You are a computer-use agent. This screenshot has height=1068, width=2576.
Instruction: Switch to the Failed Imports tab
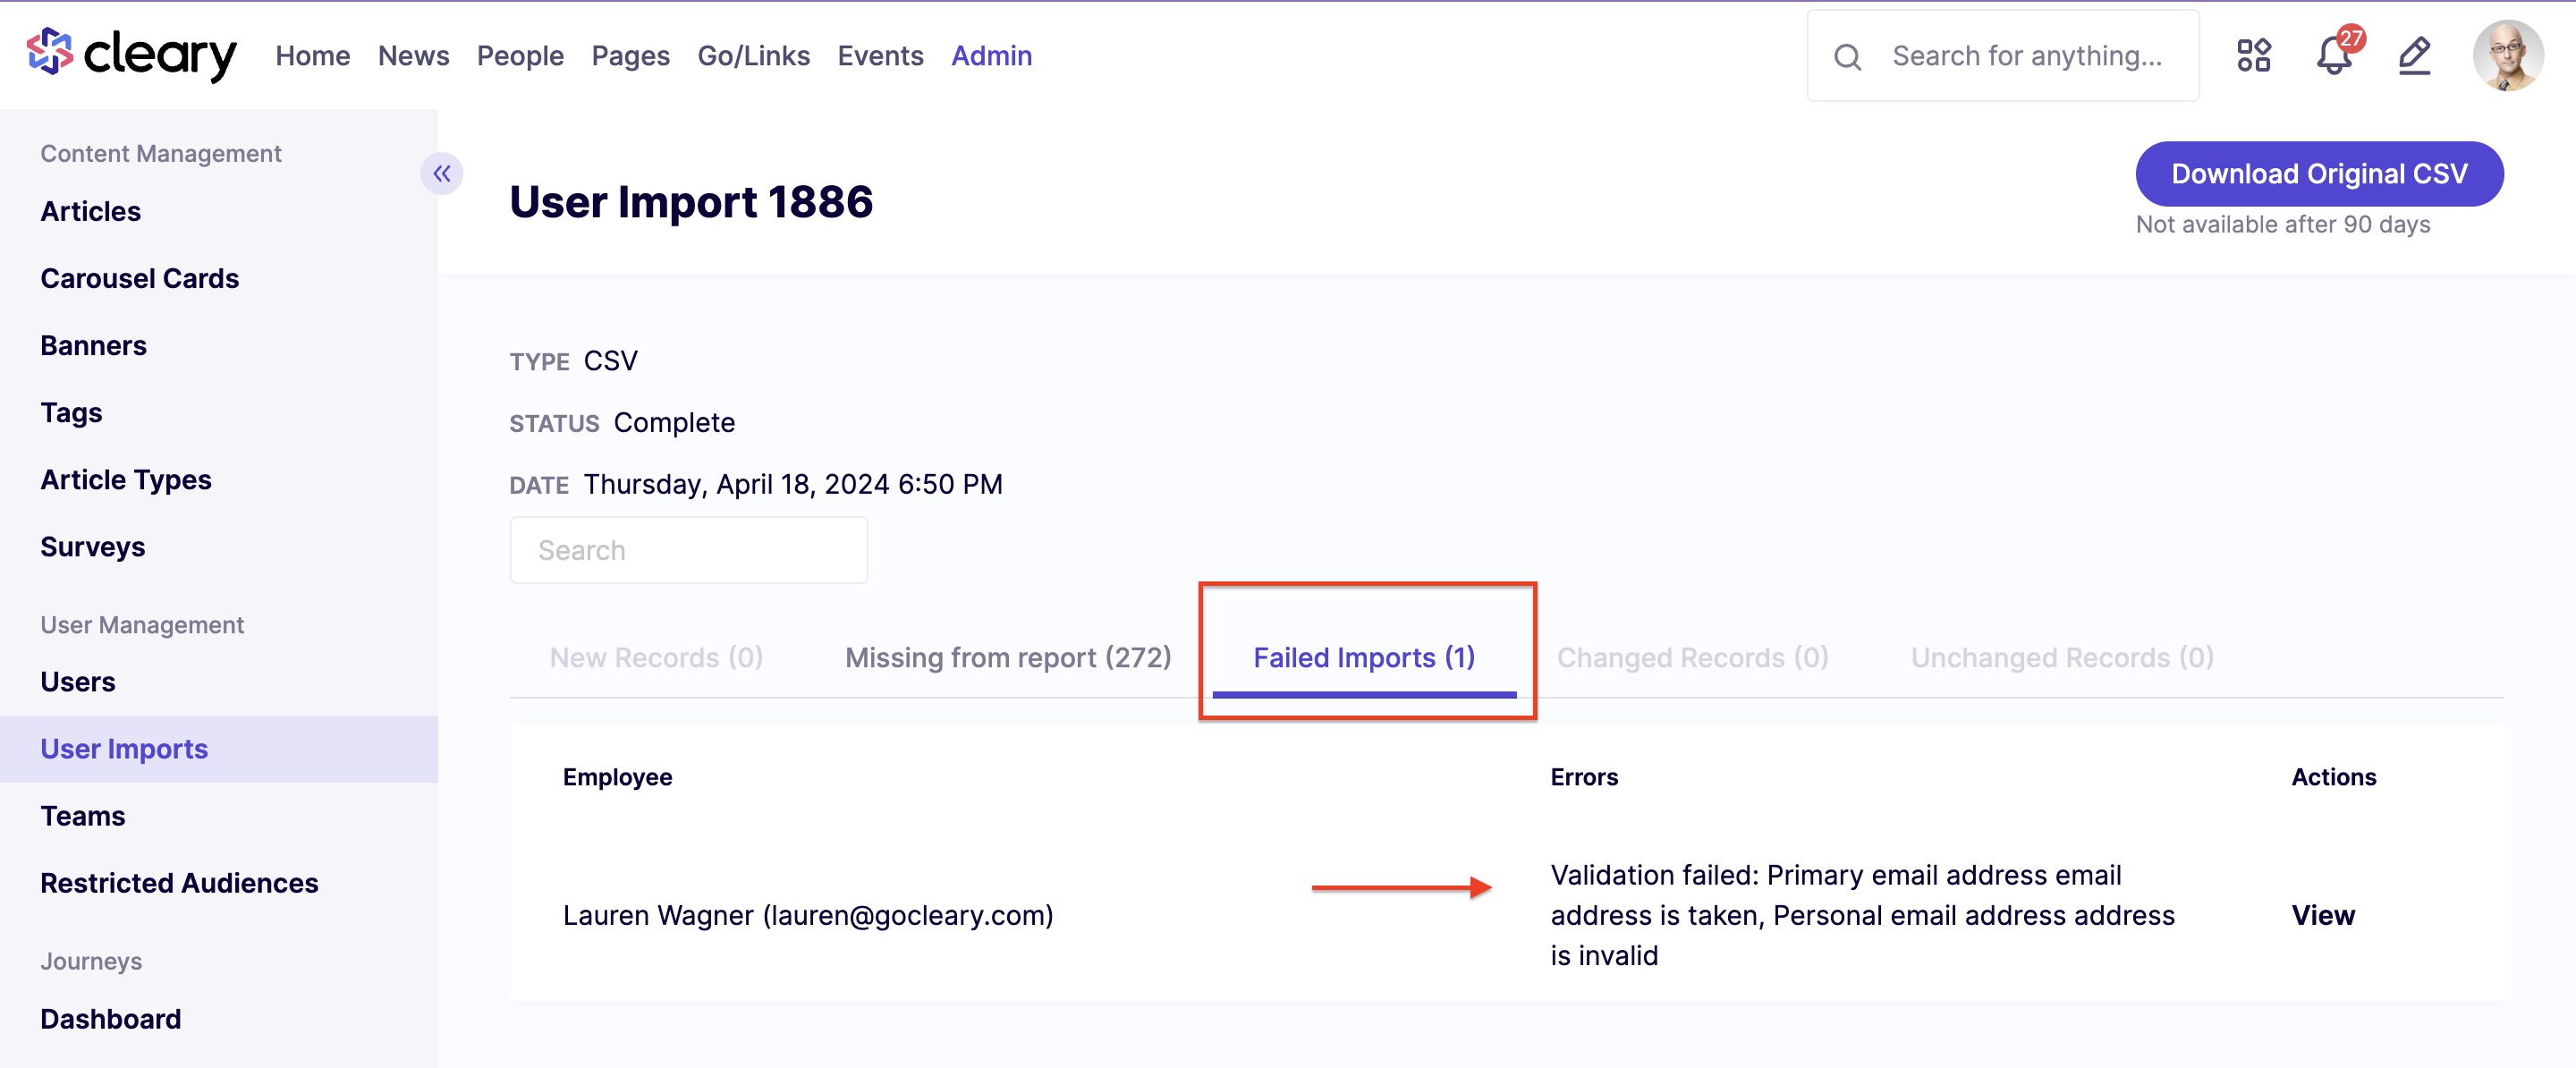point(1364,657)
